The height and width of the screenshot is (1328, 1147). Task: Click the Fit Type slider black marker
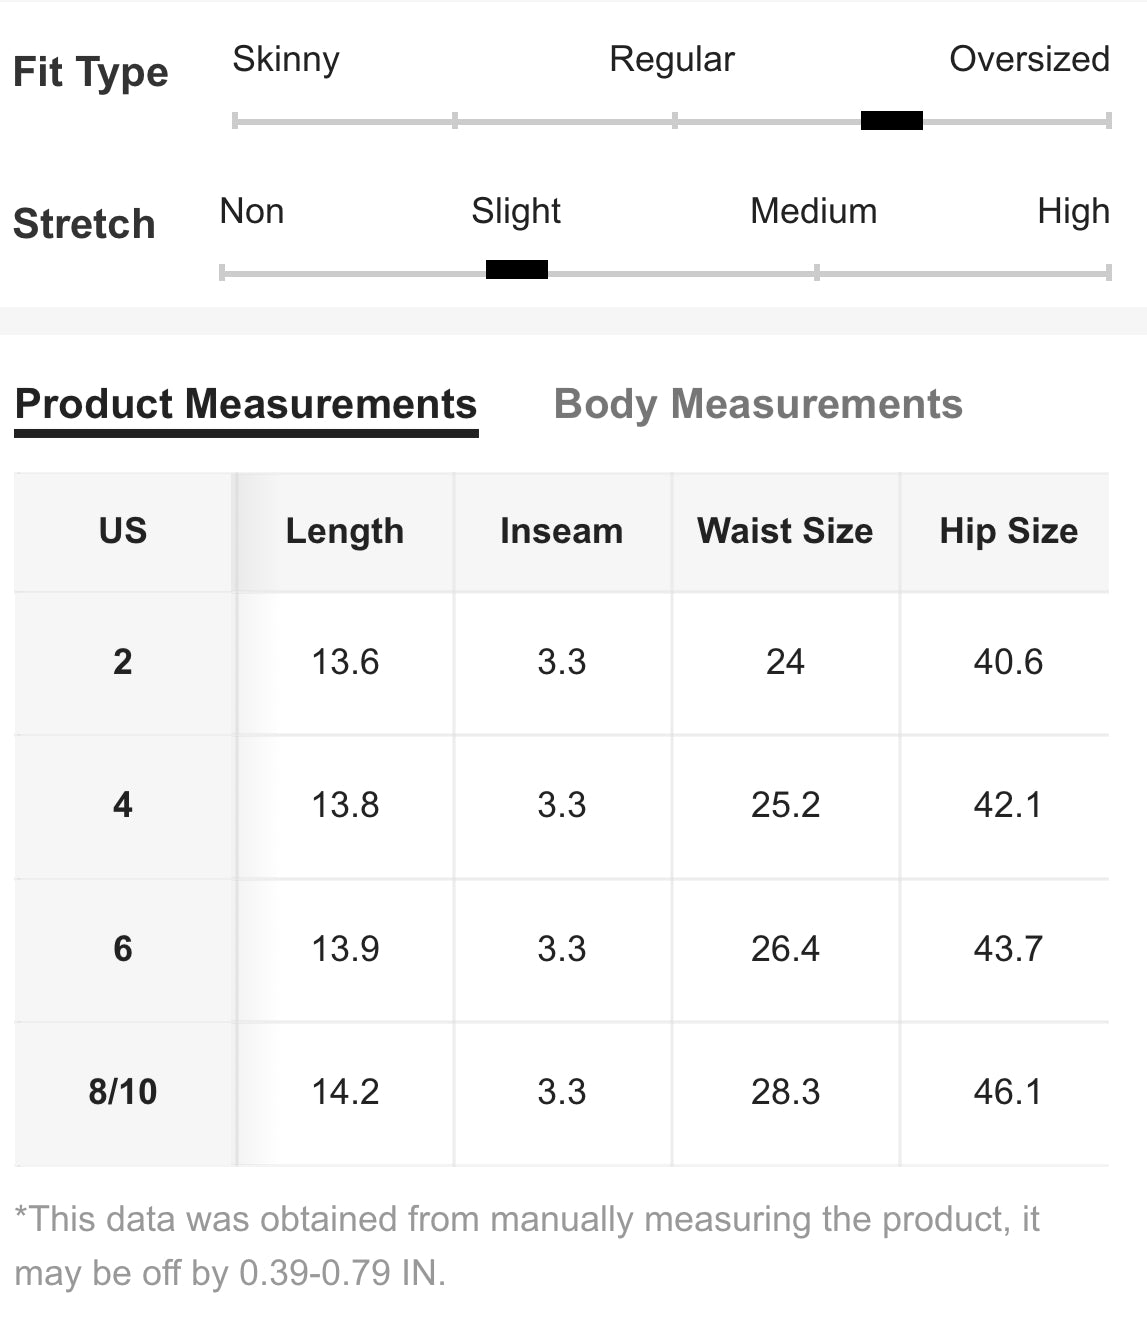pos(891,121)
